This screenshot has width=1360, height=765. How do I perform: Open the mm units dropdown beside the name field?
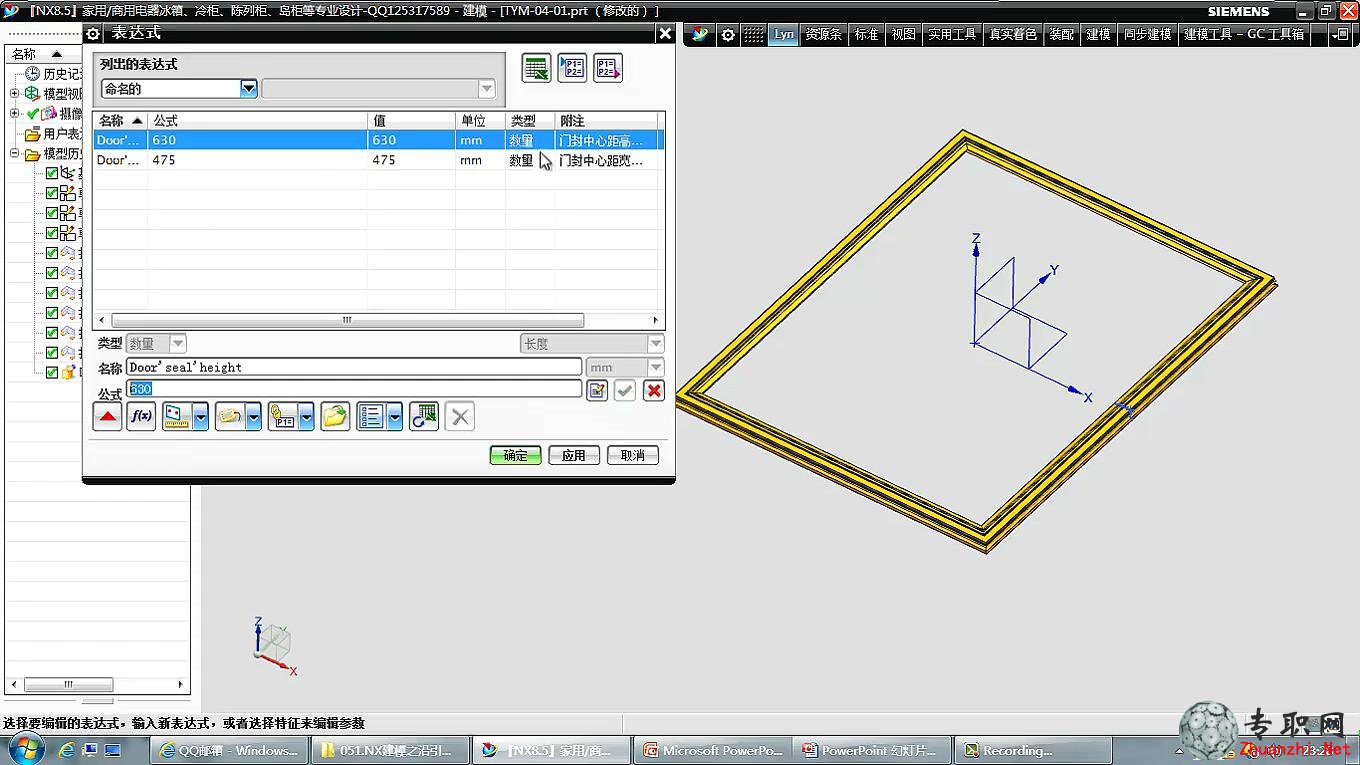pos(656,367)
